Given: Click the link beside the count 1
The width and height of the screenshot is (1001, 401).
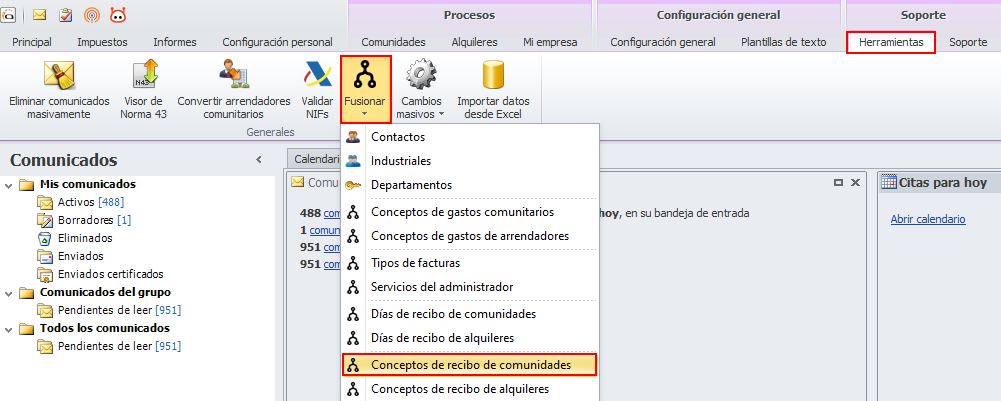Looking at the screenshot, I should (325, 230).
